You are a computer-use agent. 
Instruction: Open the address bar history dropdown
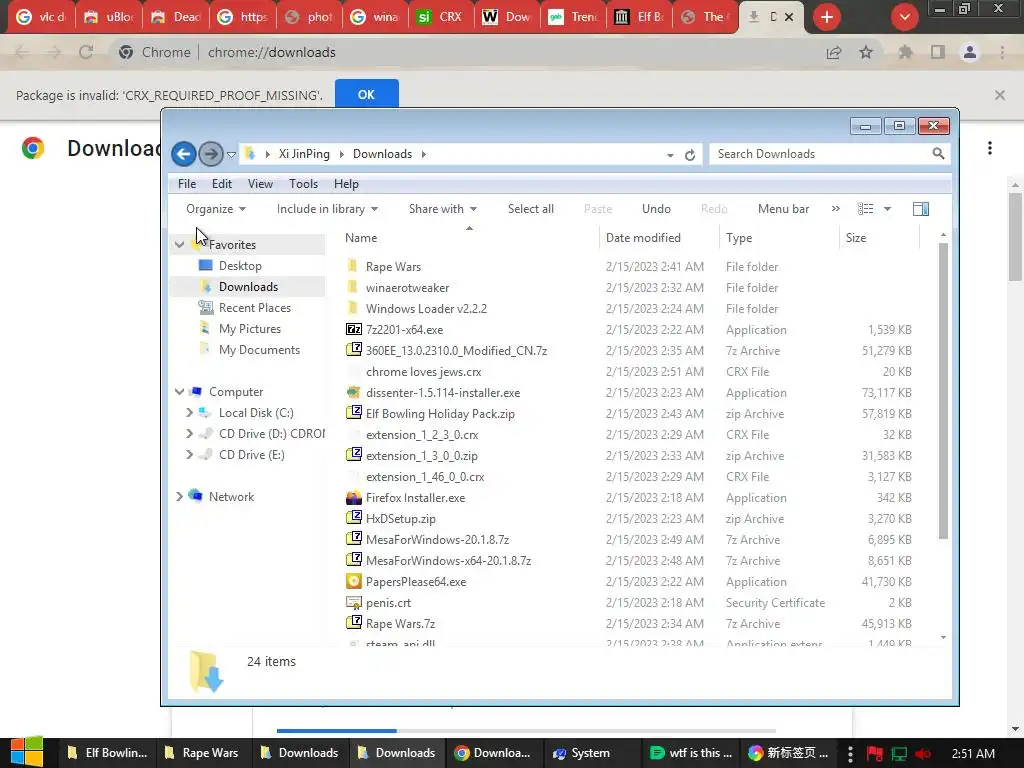(x=670, y=155)
